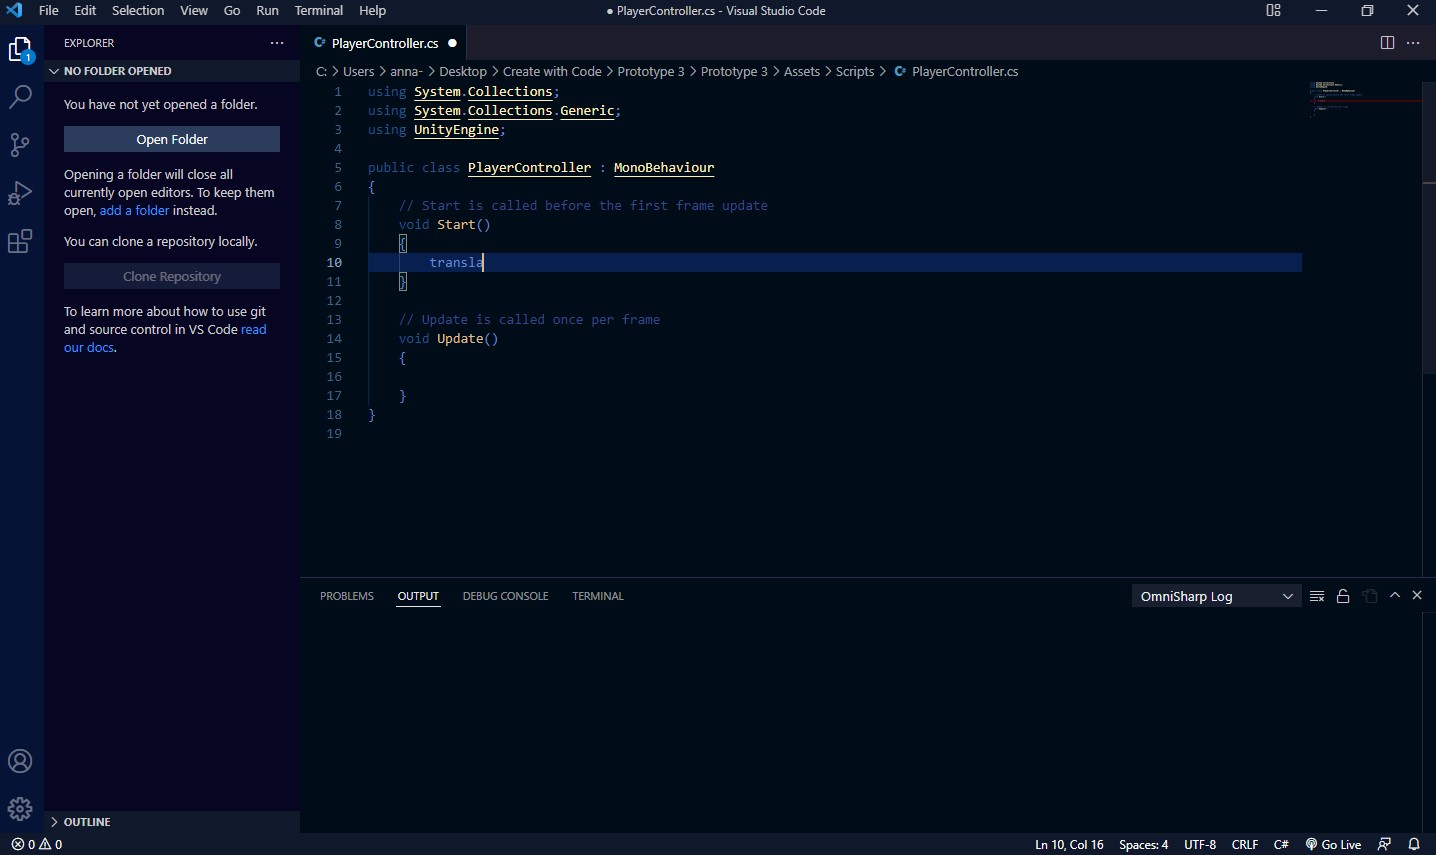Viewport: 1436px width, 855px height.
Task: Switch to the OUTPUT panel tab
Action: pos(418,596)
